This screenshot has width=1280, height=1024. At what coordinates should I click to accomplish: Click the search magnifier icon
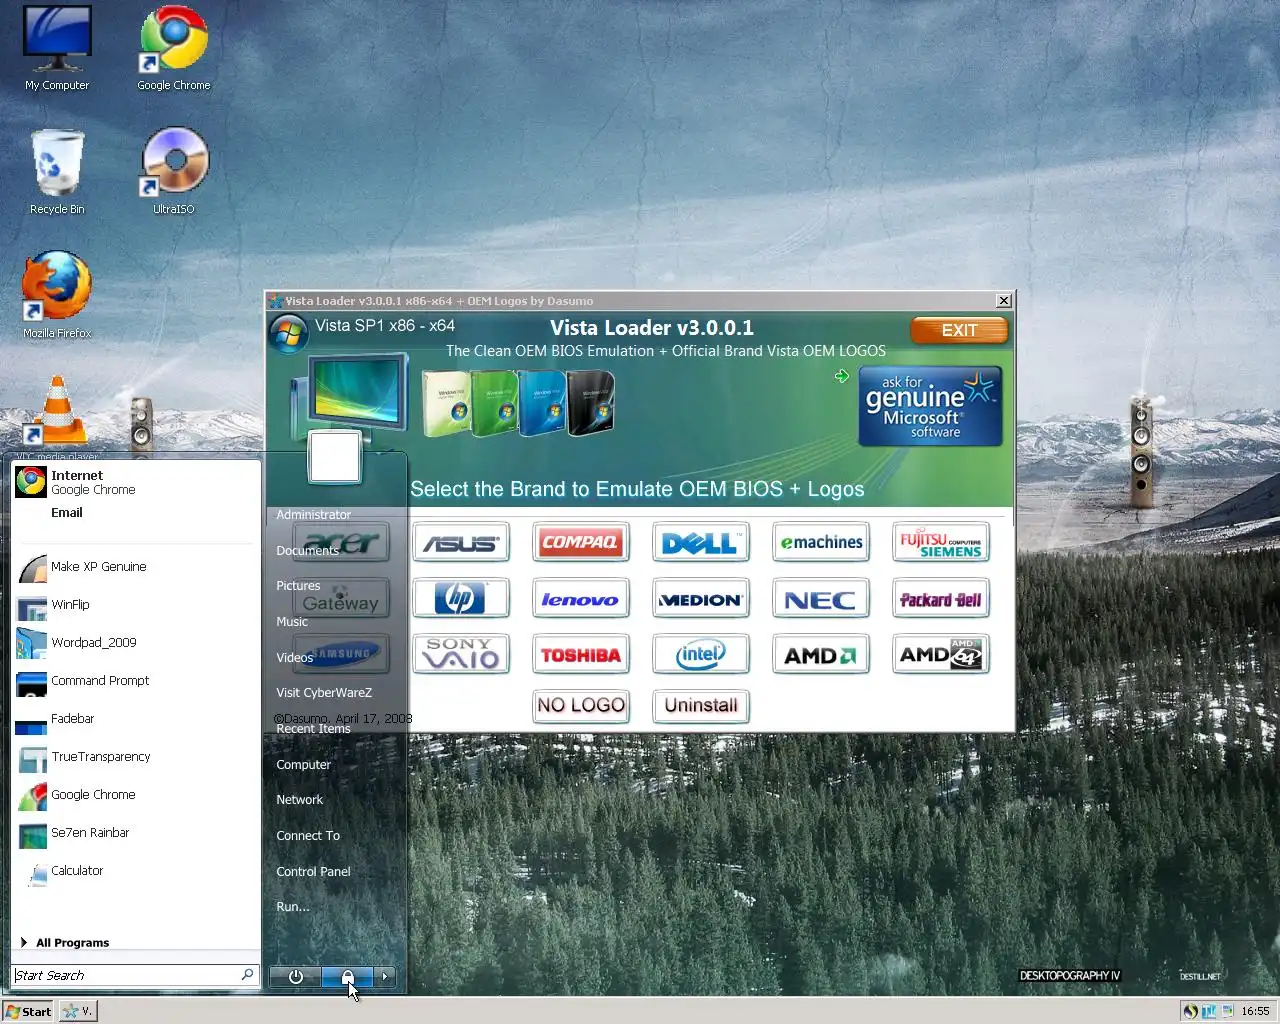[x=248, y=975]
